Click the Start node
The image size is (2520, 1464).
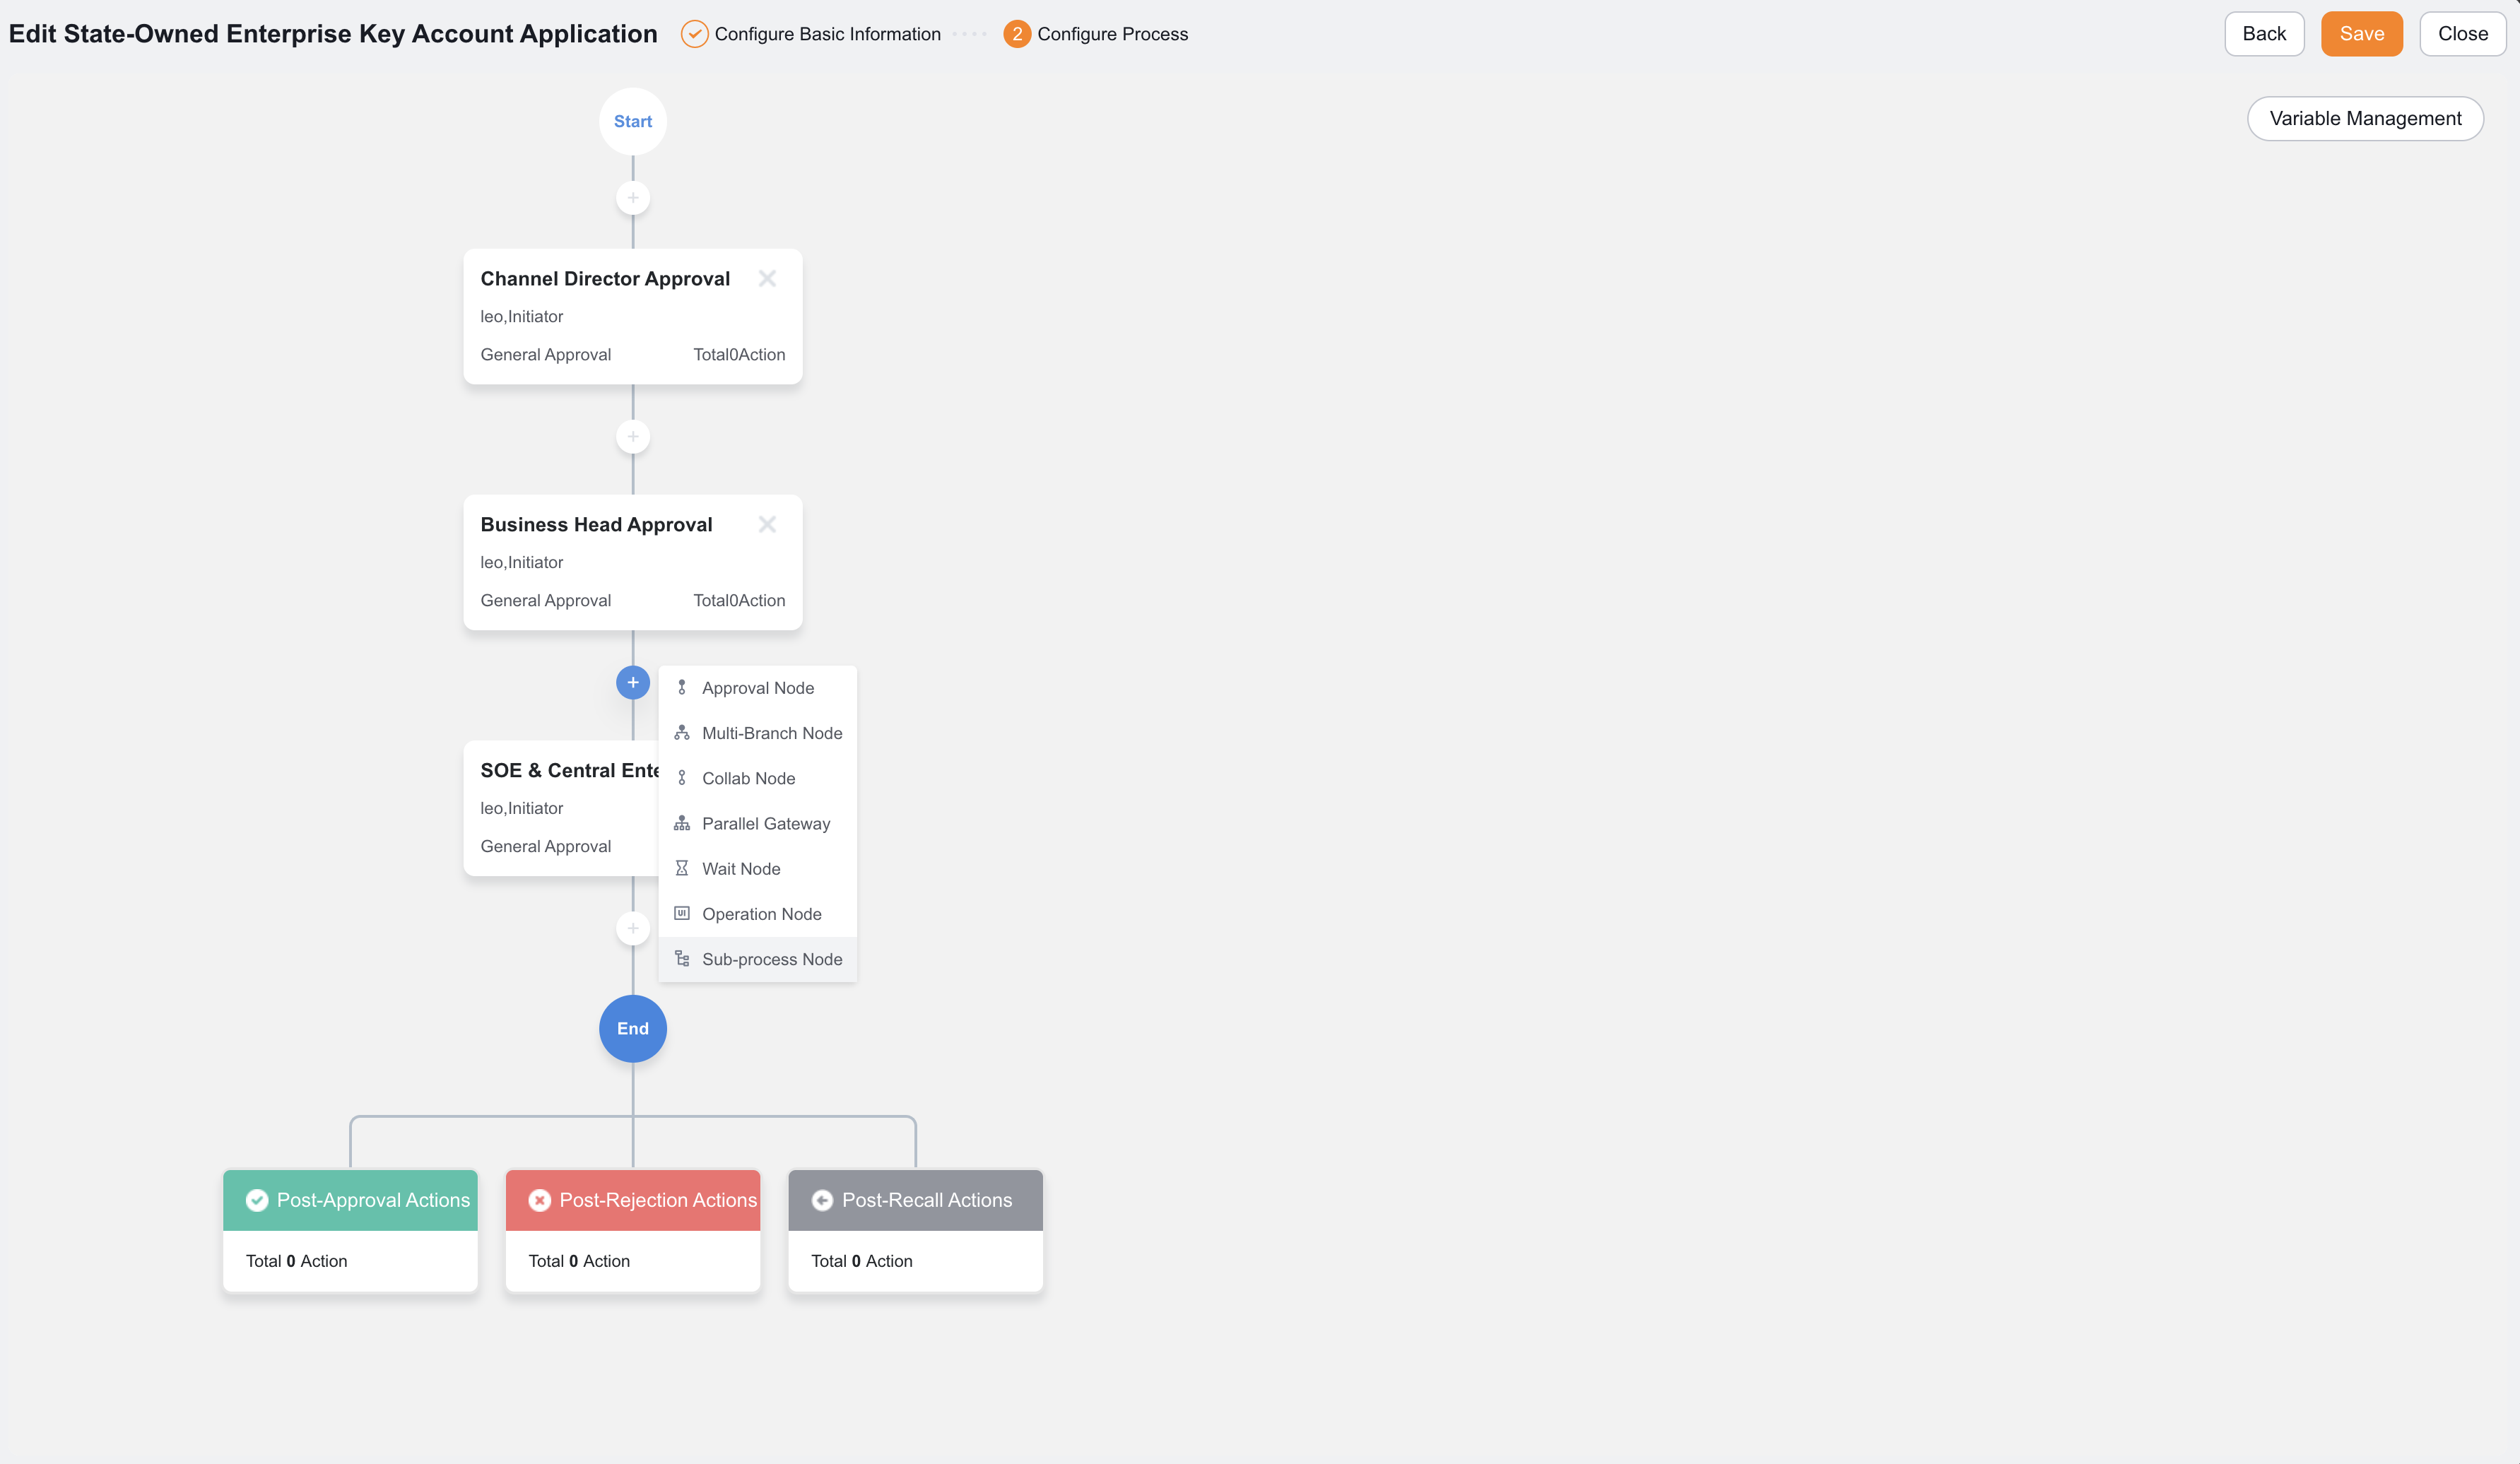tap(633, 121)
